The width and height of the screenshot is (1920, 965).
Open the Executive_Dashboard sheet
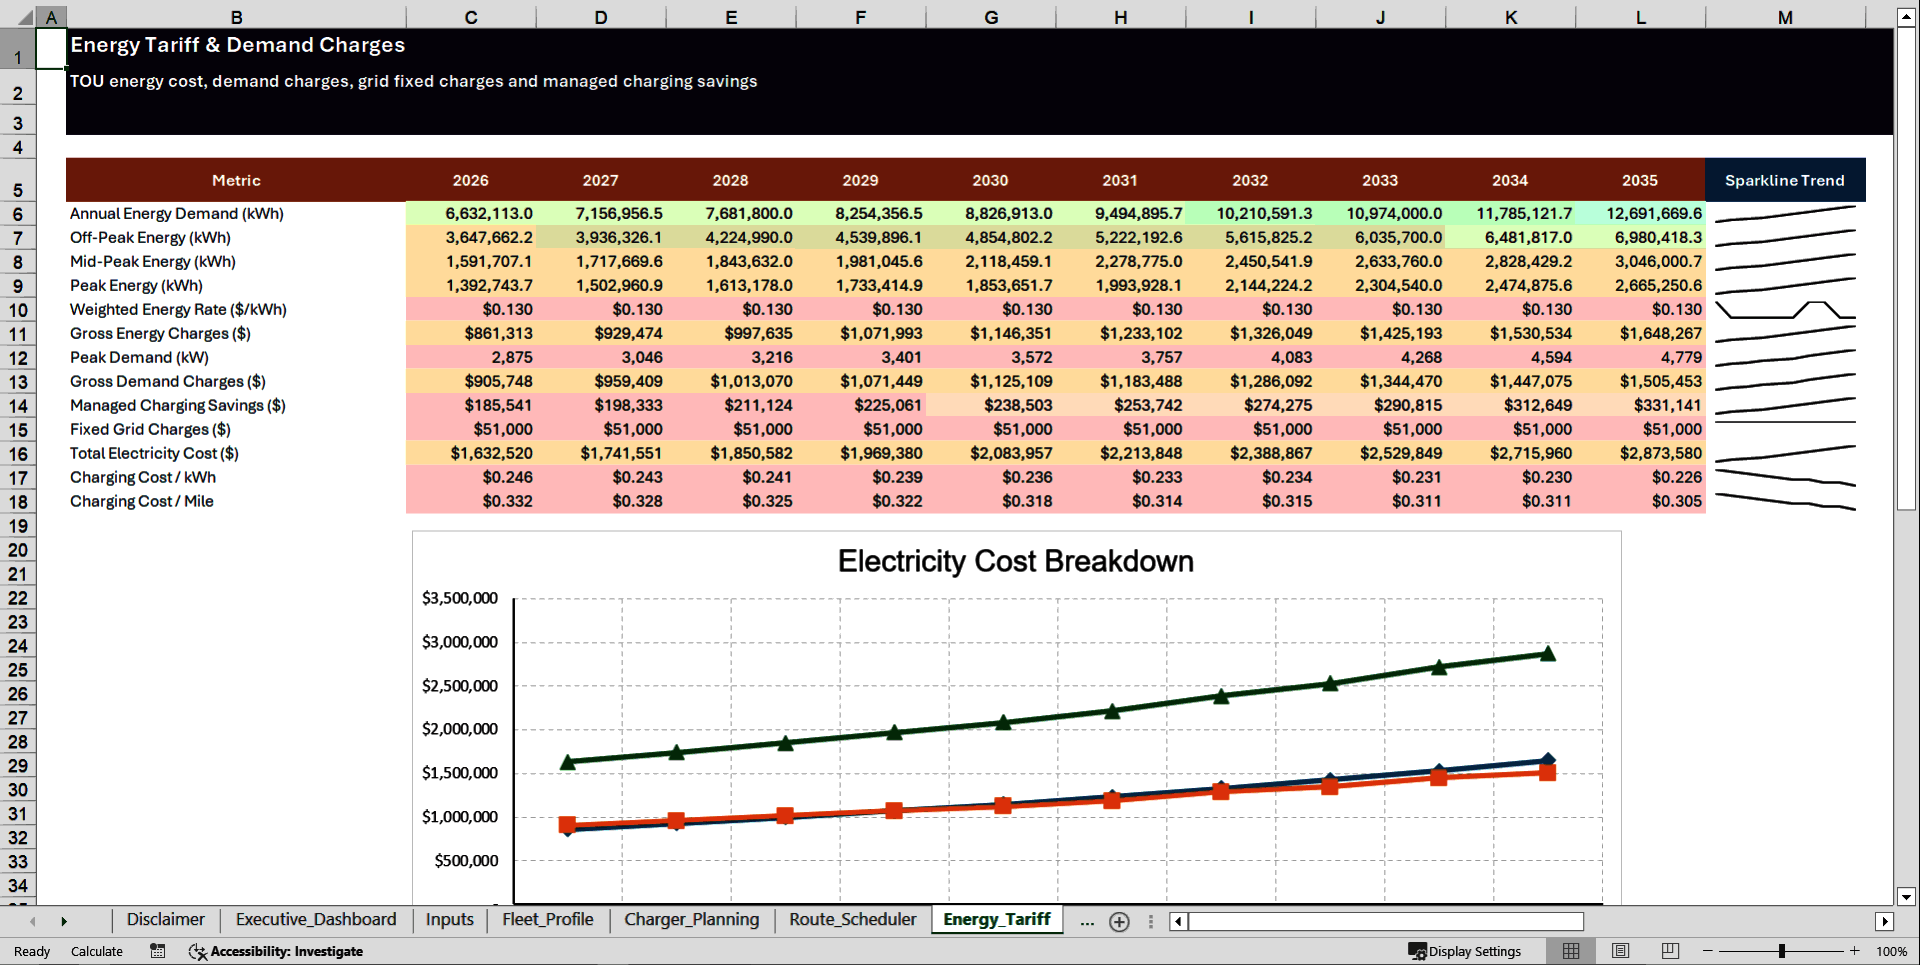pos(316,920)
